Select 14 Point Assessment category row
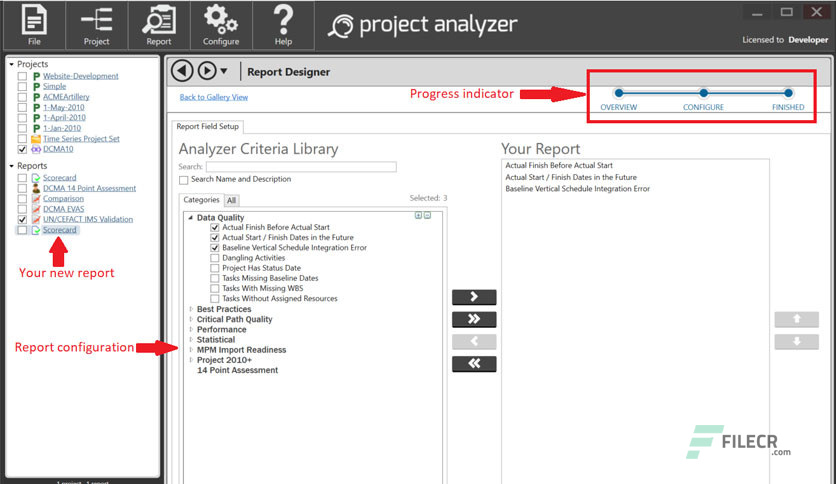The image size is (836, 484). tap(237, 370)
